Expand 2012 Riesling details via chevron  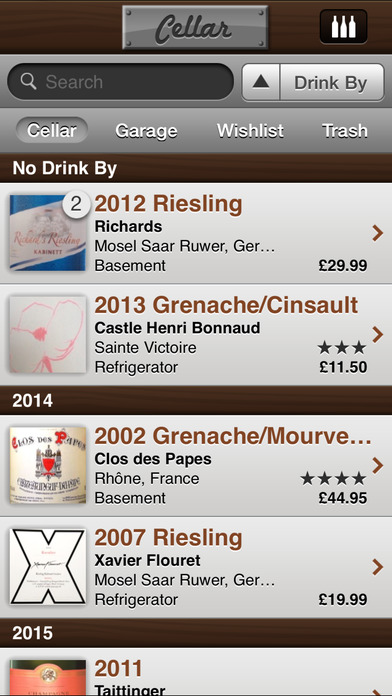tap(377, 233)
